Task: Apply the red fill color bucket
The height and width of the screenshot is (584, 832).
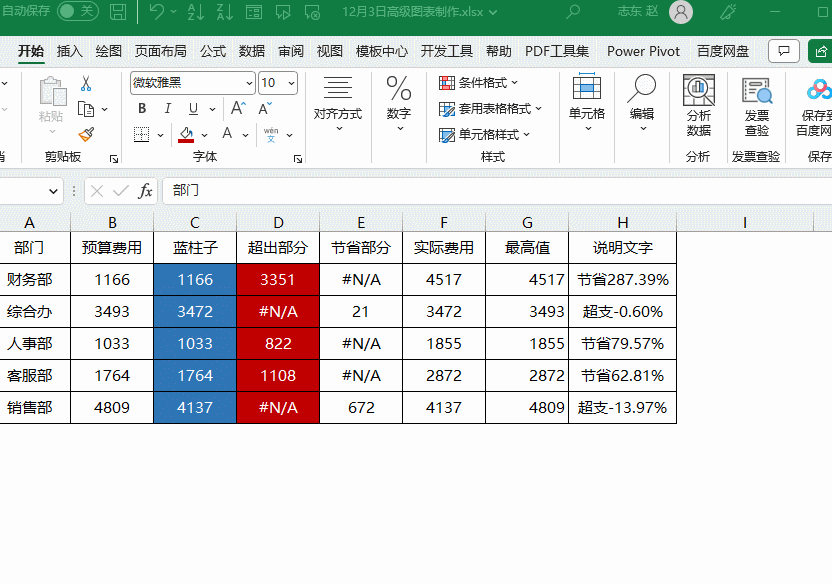Action: pyautogui.click(x=186, y=134)
